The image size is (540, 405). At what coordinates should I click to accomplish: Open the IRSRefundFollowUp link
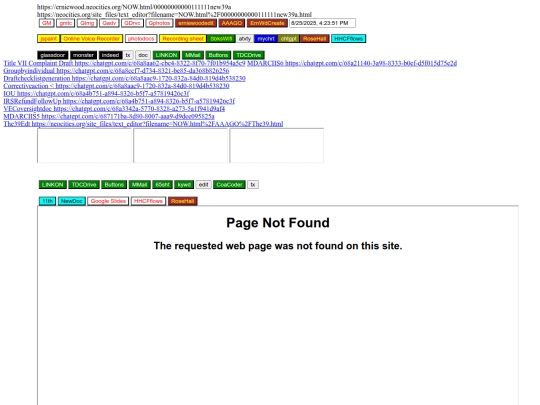119,101
